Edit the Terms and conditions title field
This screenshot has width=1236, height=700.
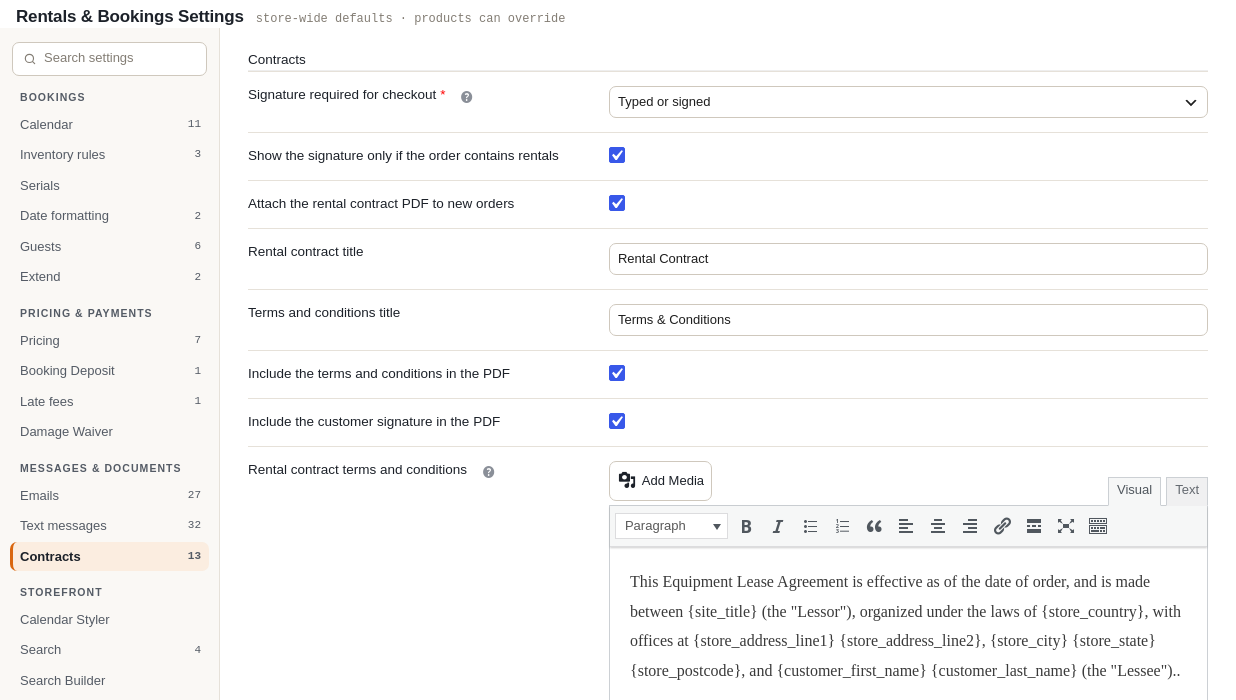point(908,320)
